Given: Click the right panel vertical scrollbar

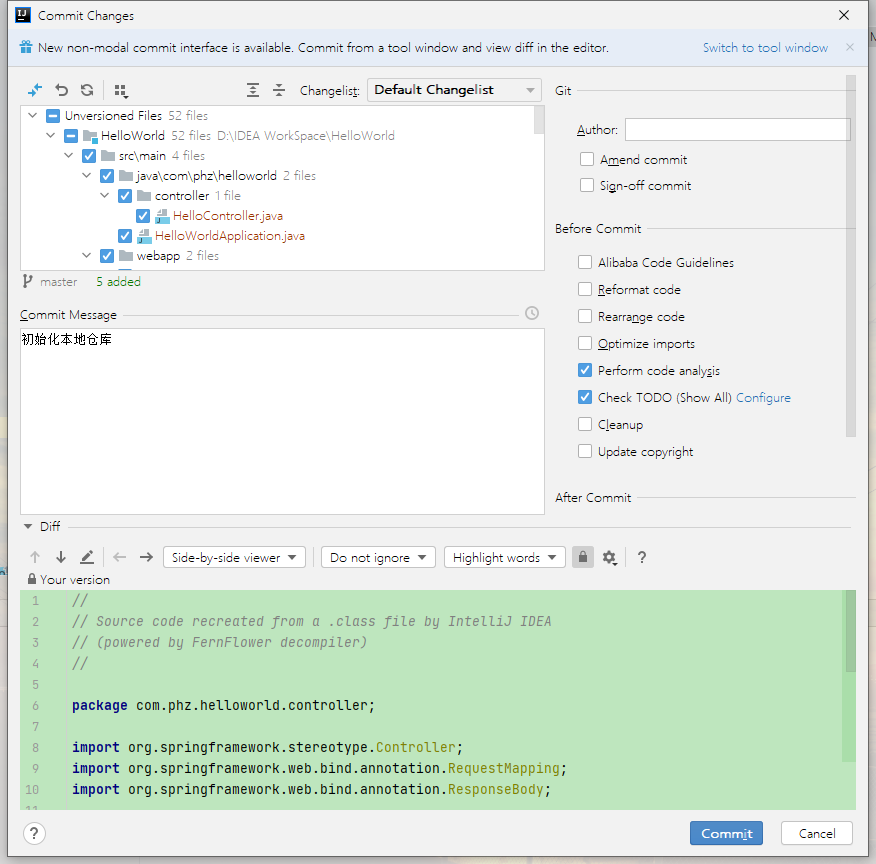Looking at the screenshot, I should tap(850, 256).
